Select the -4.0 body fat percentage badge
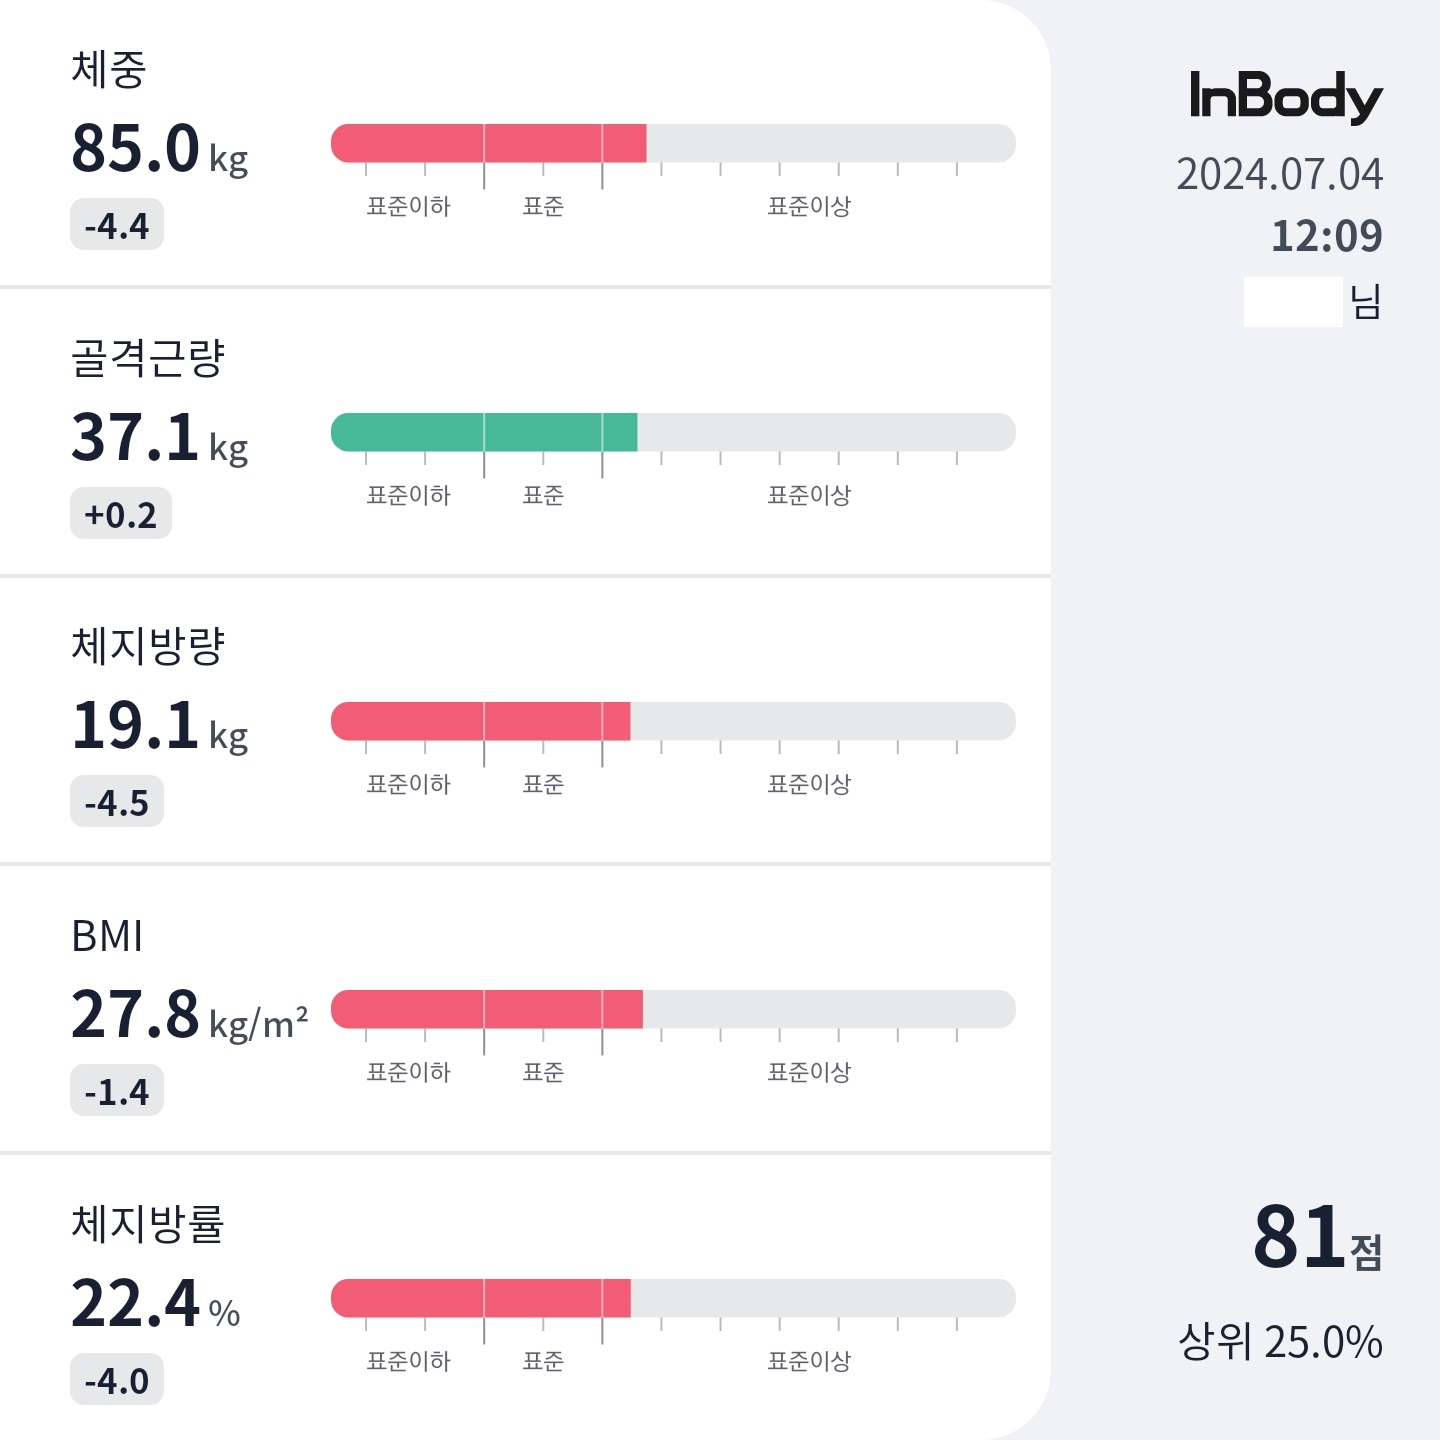This screenshot has height=1440, width=1440. tap(117, 1380)
